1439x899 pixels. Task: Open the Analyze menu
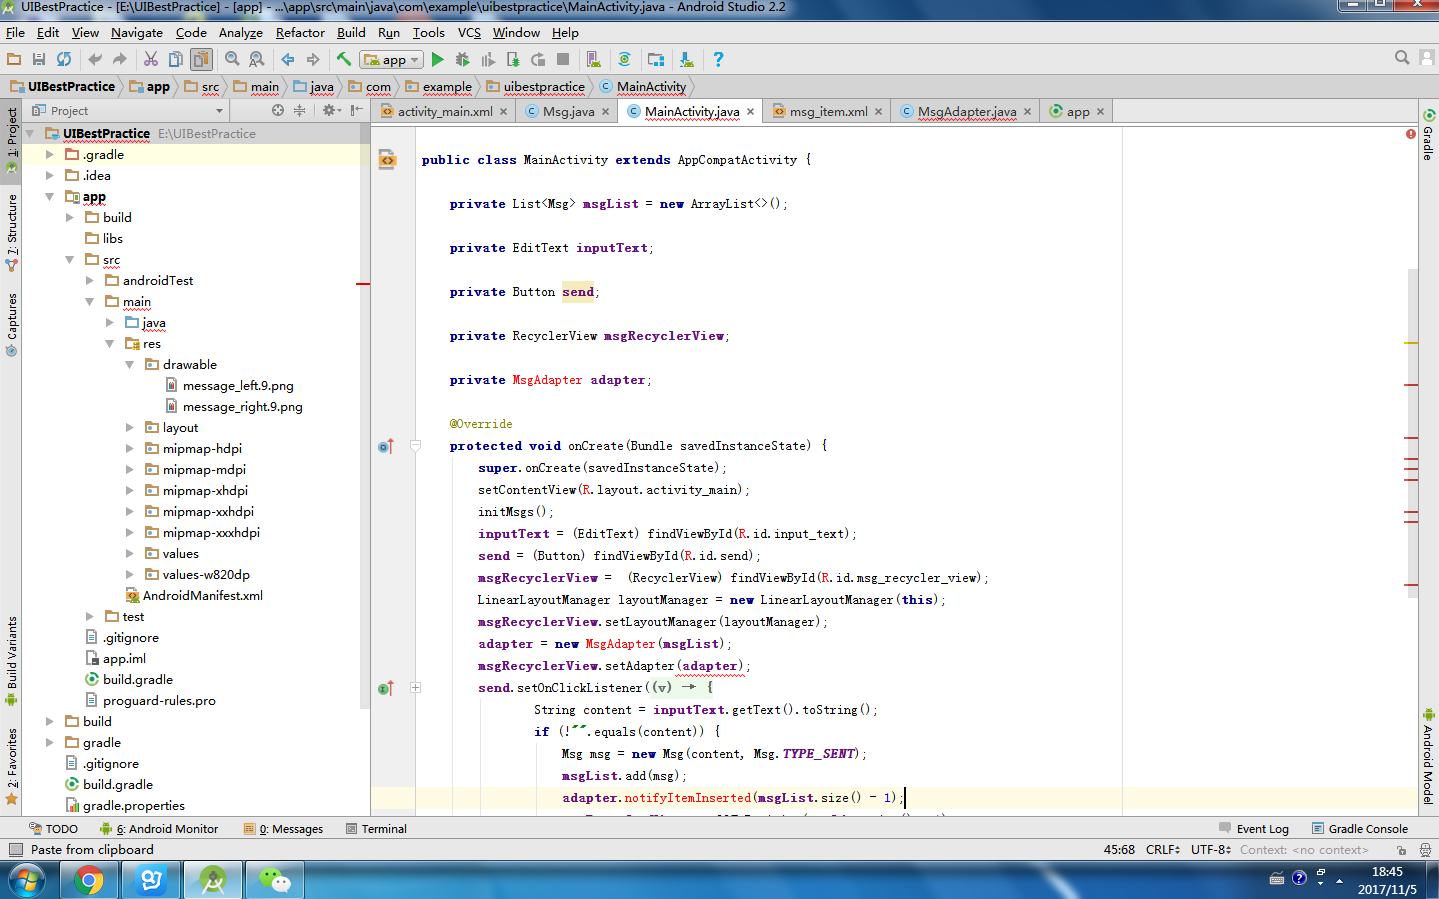(240, 33)
